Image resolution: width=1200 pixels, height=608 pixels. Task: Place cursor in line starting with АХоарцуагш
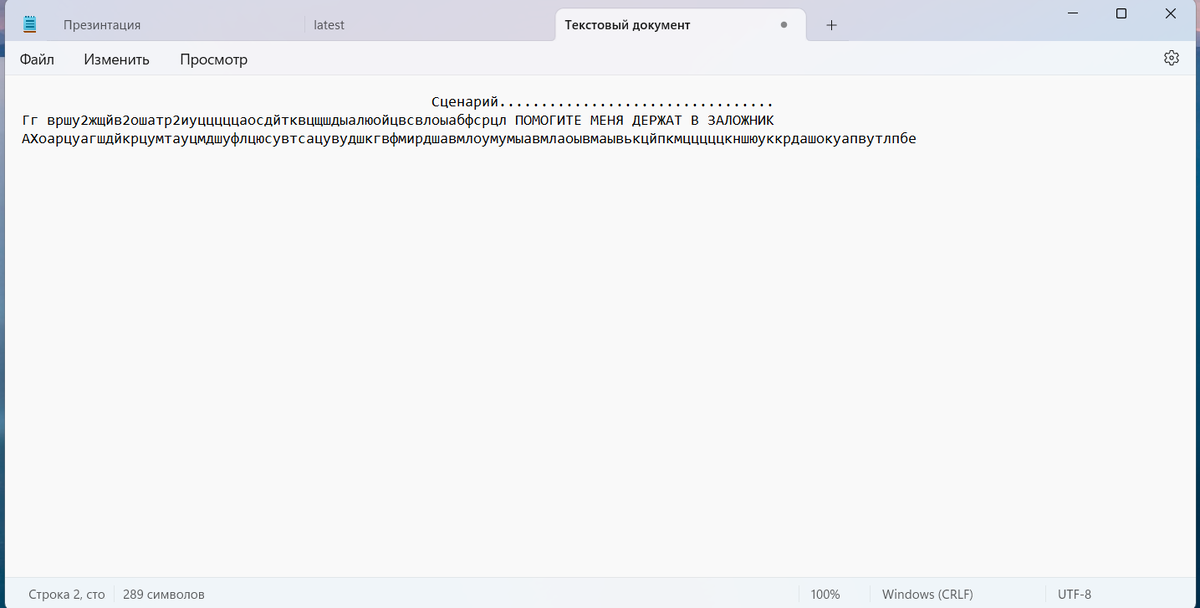(469, 138)
